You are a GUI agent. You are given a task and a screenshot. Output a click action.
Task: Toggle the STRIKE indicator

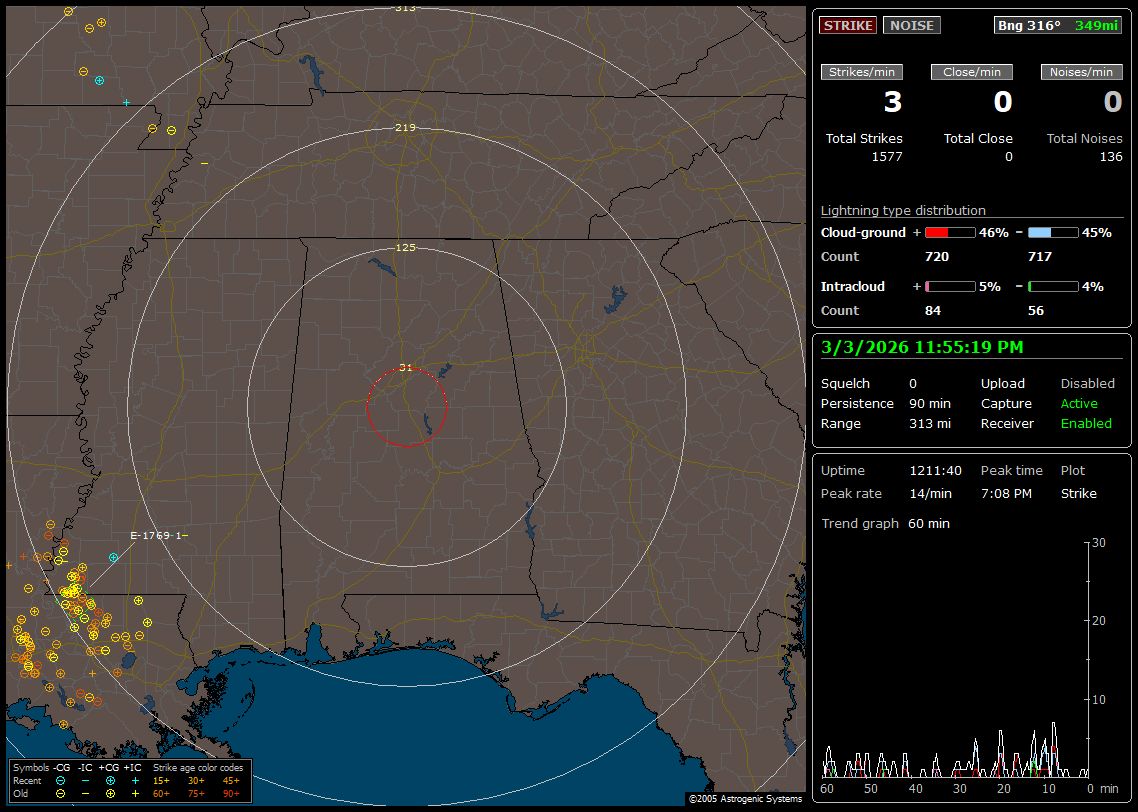pos(848,25)
